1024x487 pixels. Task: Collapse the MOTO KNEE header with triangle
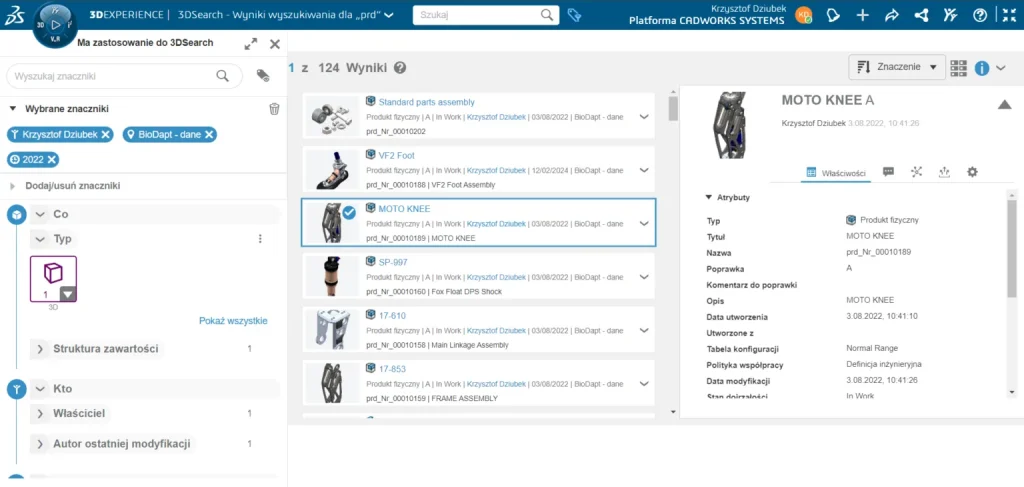[x=1004, y=104]
